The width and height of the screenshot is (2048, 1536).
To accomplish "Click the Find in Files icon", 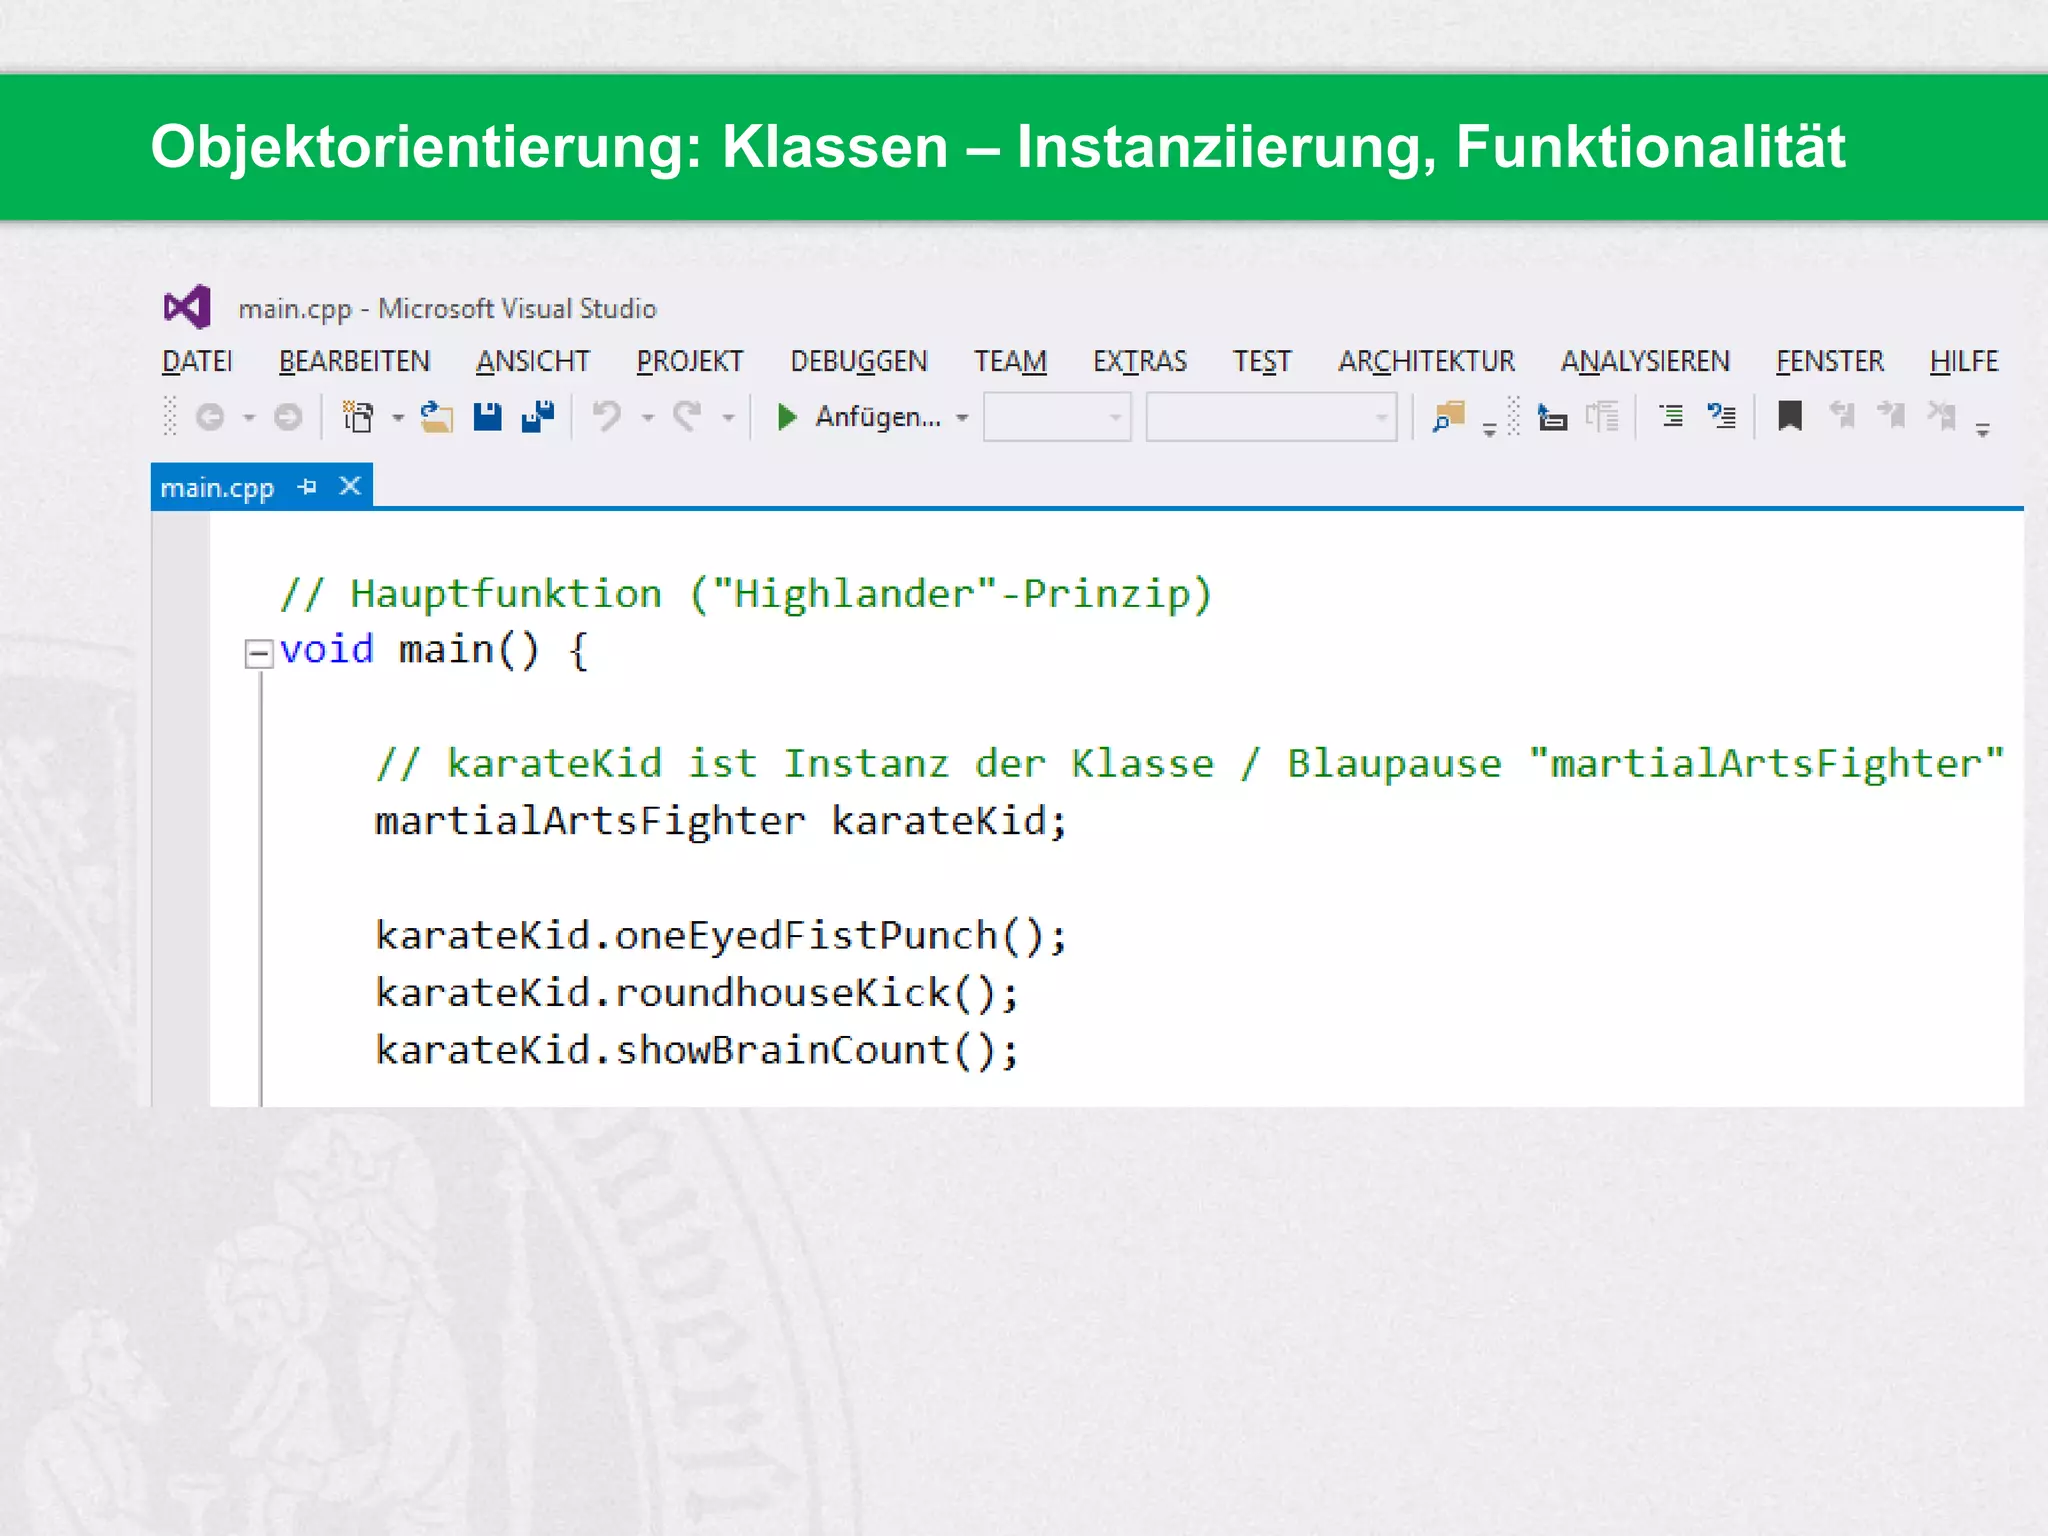I will click(1449, 416).
